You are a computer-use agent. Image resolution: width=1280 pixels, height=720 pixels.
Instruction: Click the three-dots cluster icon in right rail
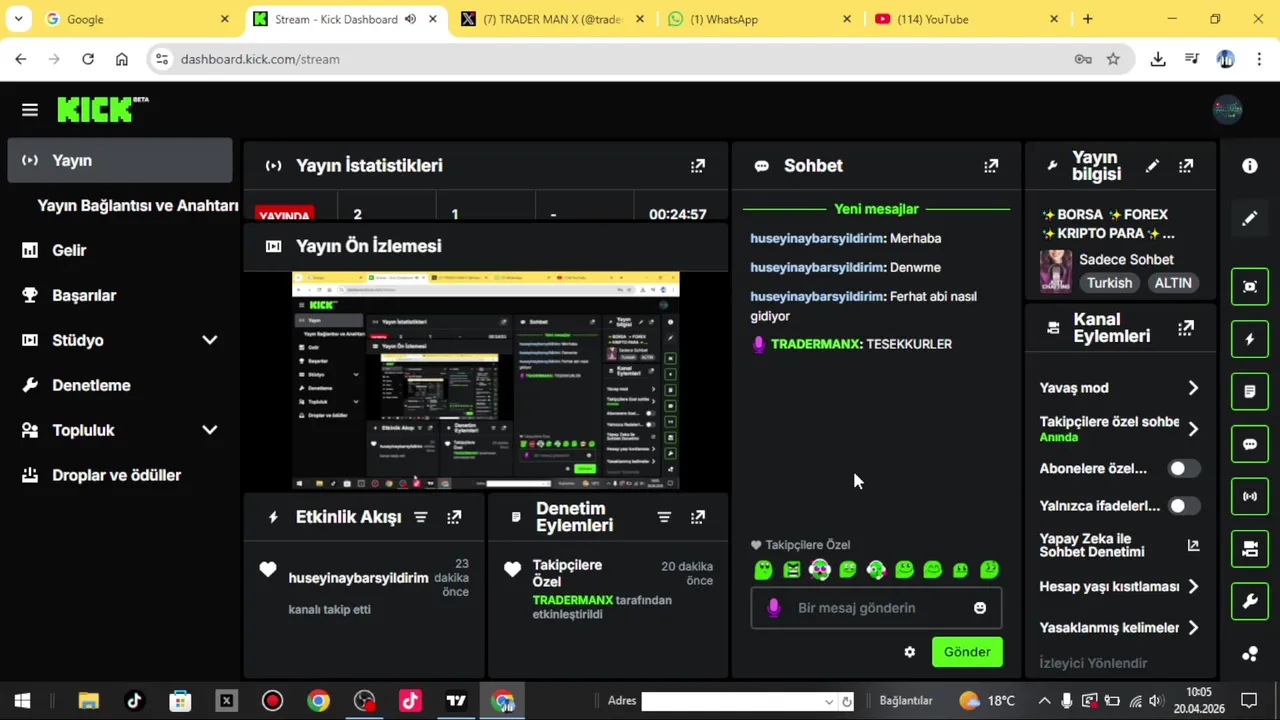tap(1250, 654)
